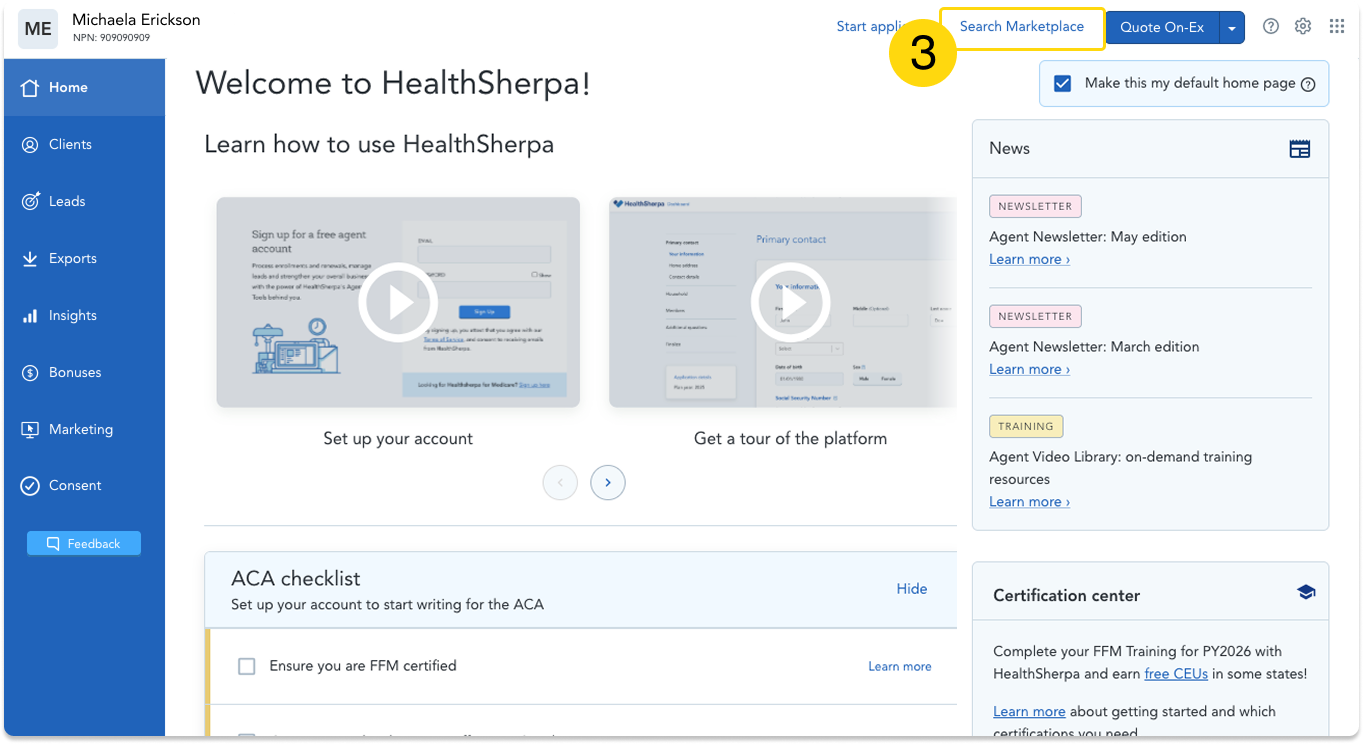Click the 'Agent Newsletter: March edition' text
This screenshot has height=744, width=1363.
1094,347
